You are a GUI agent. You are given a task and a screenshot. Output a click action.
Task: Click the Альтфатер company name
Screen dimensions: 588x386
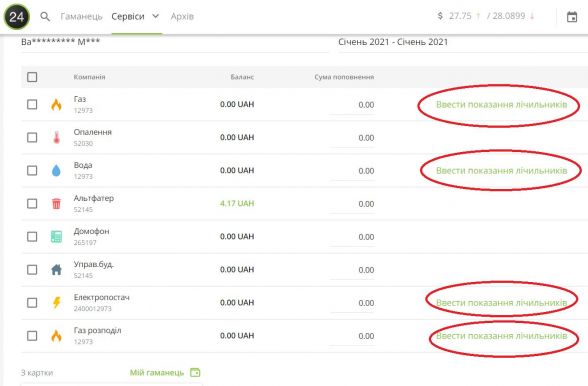tap(94, 198)
